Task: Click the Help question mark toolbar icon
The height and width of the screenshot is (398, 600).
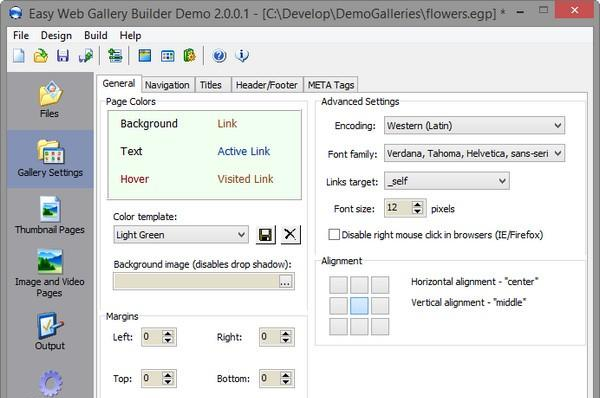Action: click(x=219, y=56)
